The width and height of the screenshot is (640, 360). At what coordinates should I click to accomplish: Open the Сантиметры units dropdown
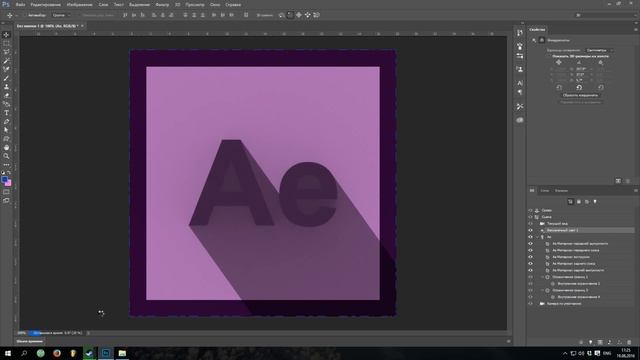599,50
